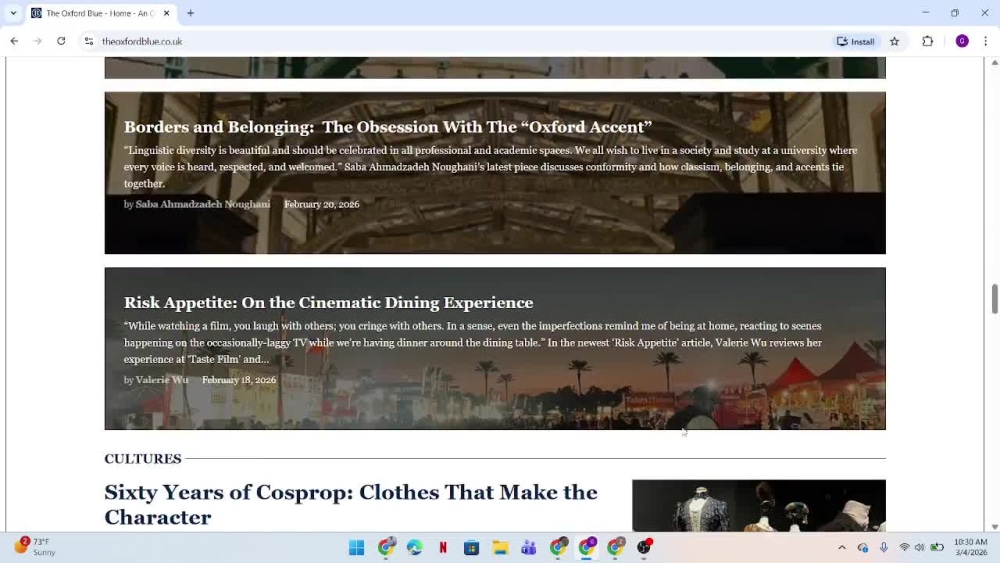Install the Oxford Blue web app
This screenshot has height=563, width=1000.
click(x=856, y=41)
